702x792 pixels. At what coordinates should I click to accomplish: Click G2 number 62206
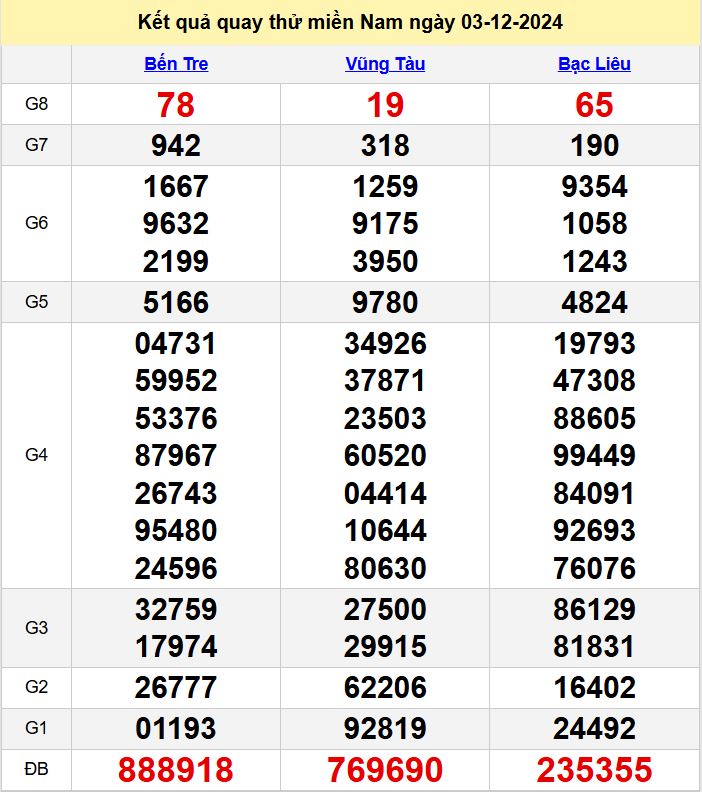385,687
